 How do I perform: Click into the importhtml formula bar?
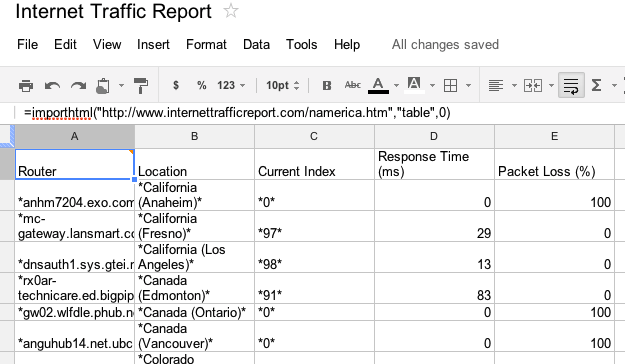319,113
